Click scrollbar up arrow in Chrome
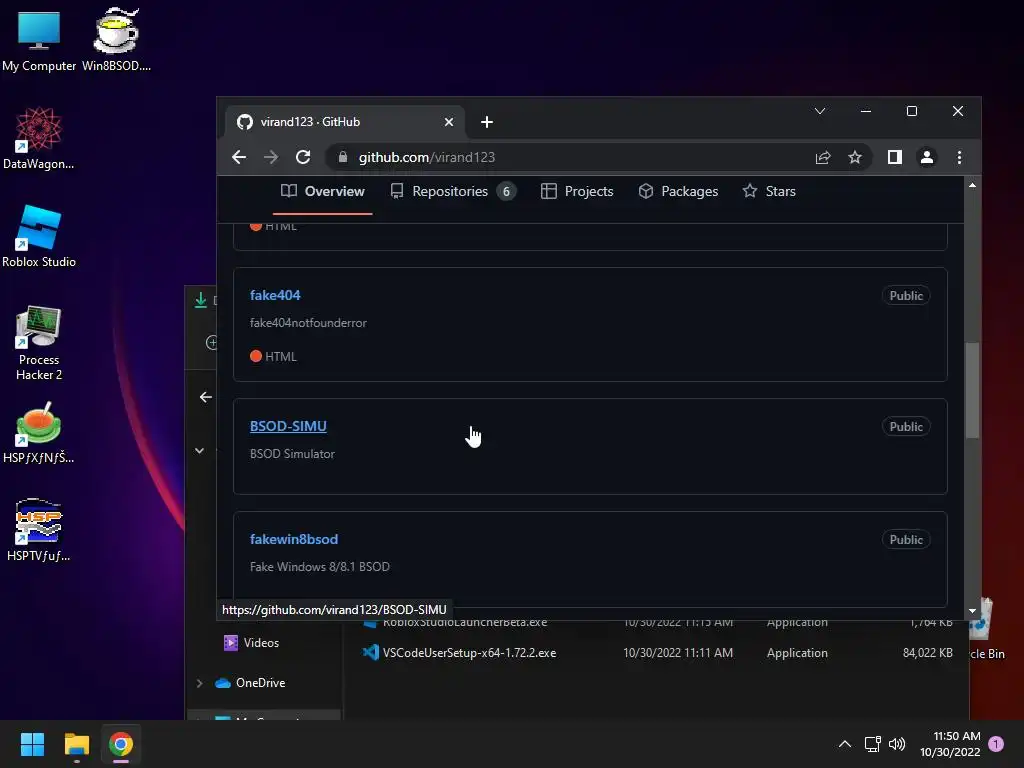This screenshot has height=768, width=1024. click(972, 185)
